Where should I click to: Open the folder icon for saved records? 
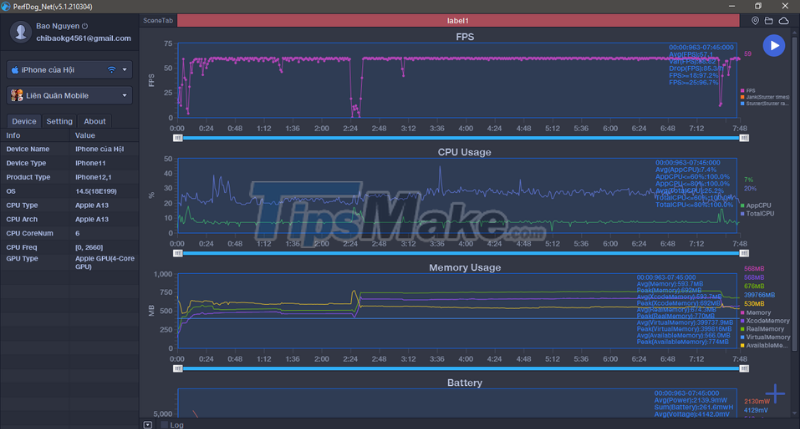click(770, 20)
